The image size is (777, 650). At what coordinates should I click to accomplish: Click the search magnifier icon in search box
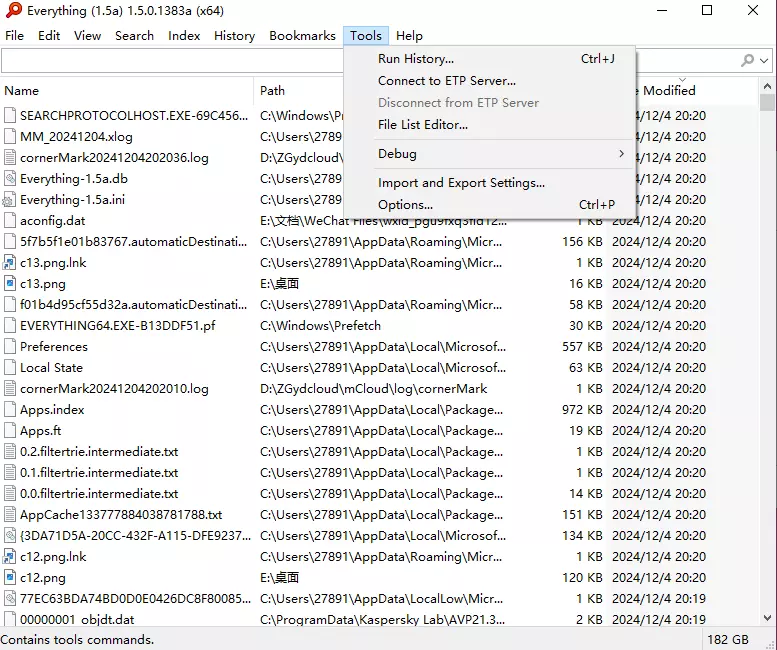[x=747, y=60]
